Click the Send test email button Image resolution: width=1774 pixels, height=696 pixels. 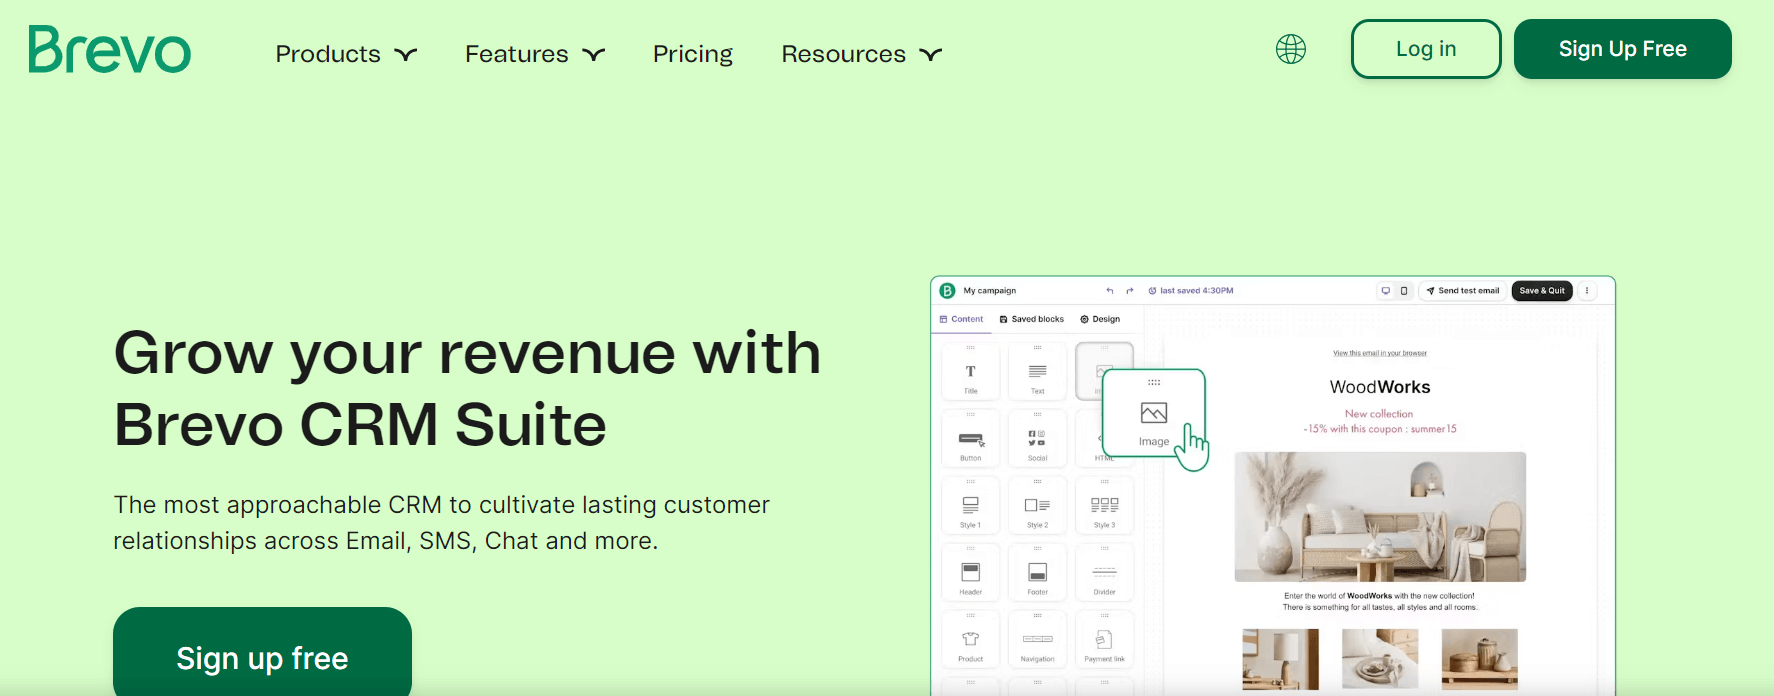(1463, 291)
